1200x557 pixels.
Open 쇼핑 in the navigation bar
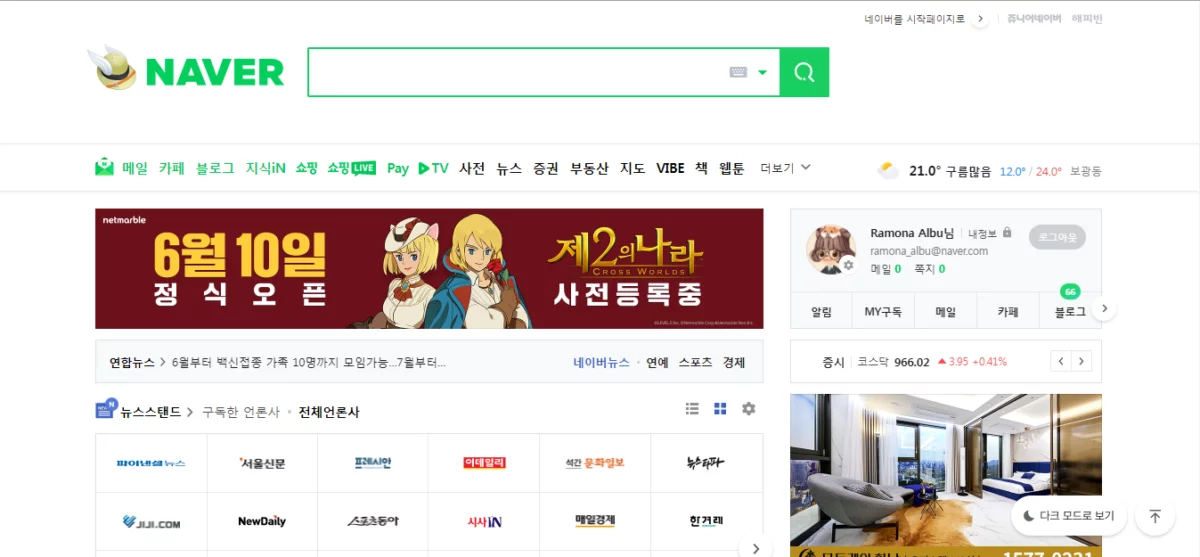click(306, 168)
